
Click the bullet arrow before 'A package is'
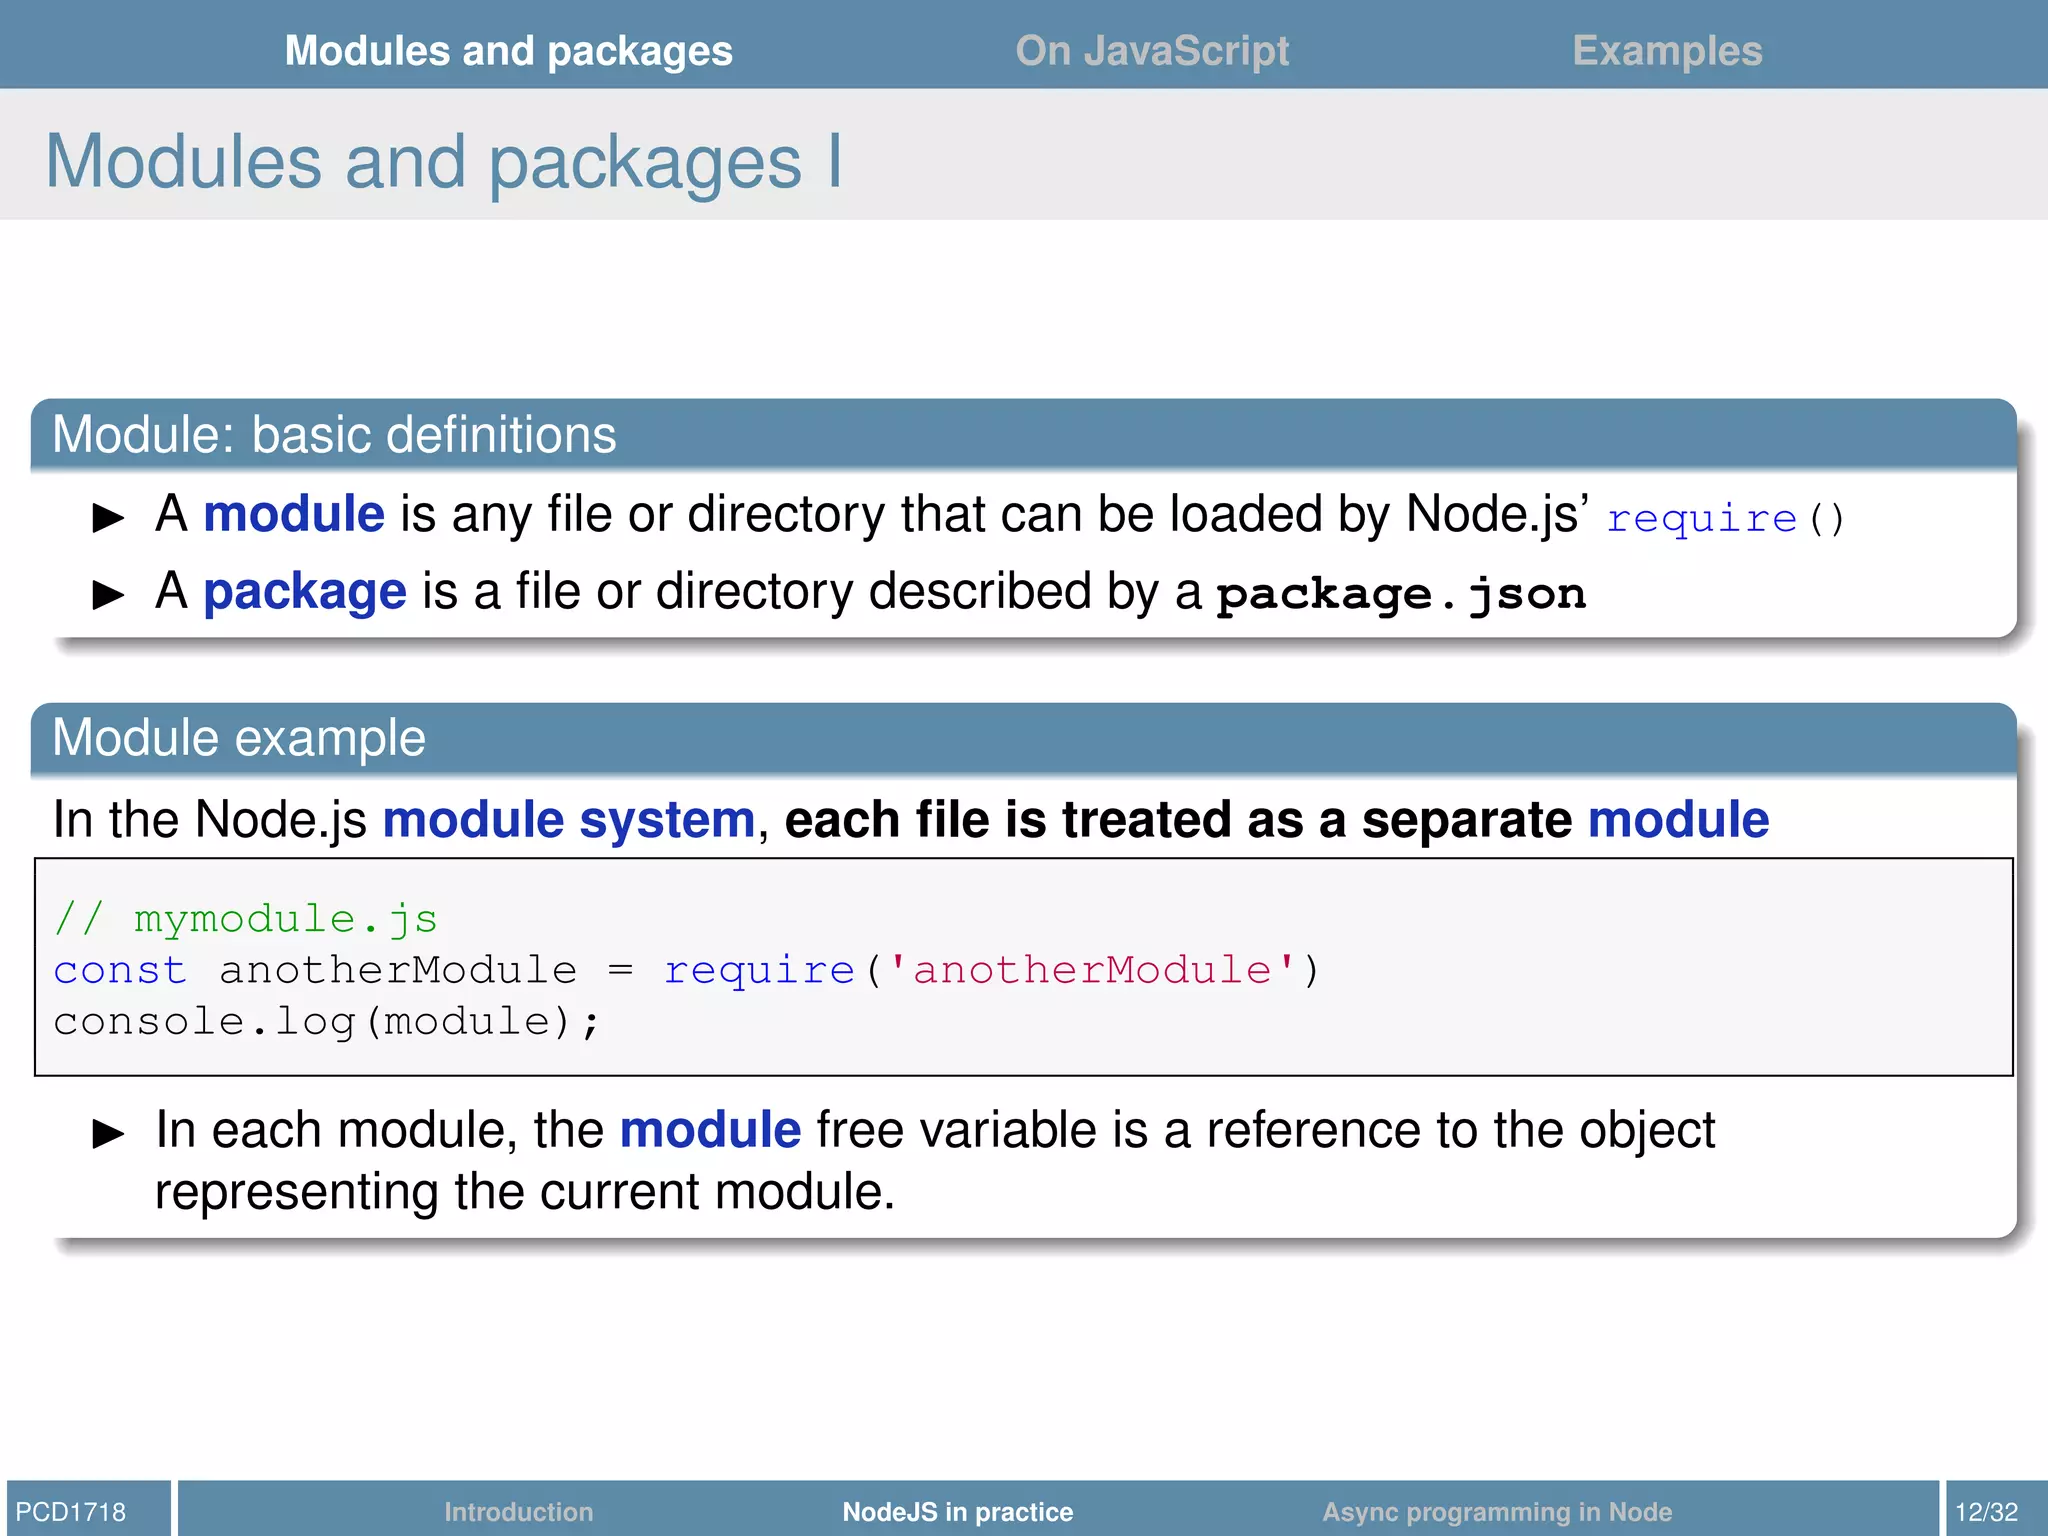click(108, 595)
